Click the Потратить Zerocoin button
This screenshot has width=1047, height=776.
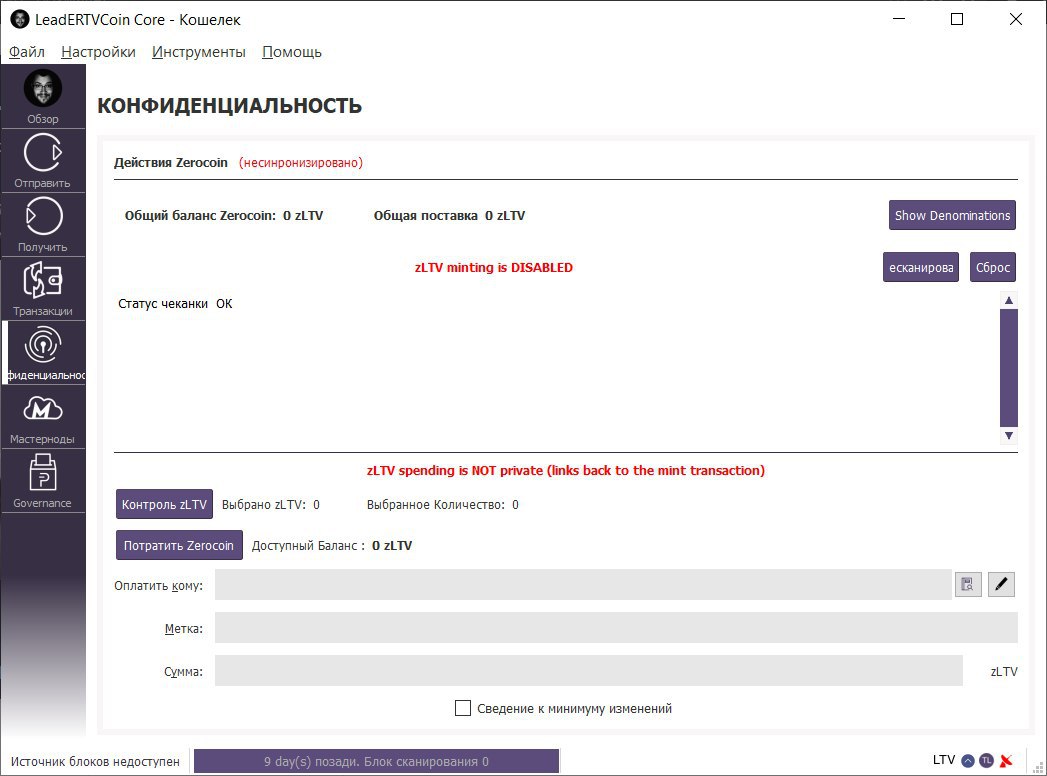179,545
